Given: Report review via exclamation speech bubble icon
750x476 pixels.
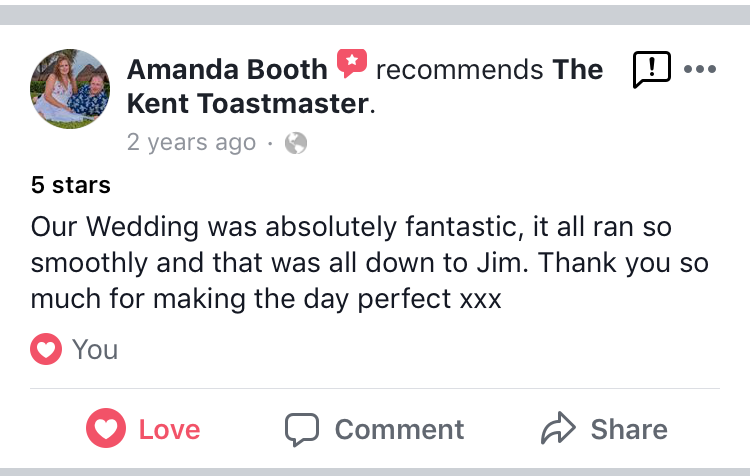Looking at the screenshot, I should click(x=651, y=69).
